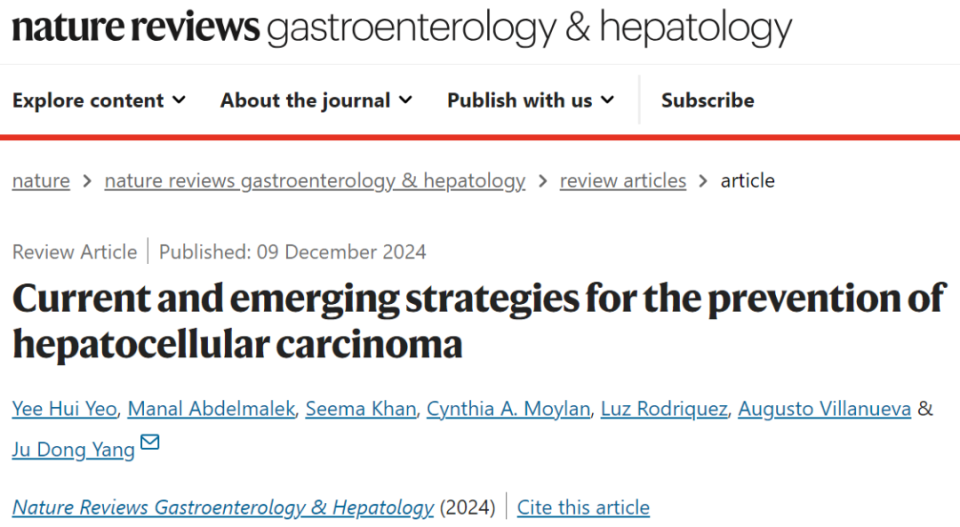Click the chevron arrow next to Explore content
Image resolution: width=960 pixels, height=527 pixels.
coord(179,100)
